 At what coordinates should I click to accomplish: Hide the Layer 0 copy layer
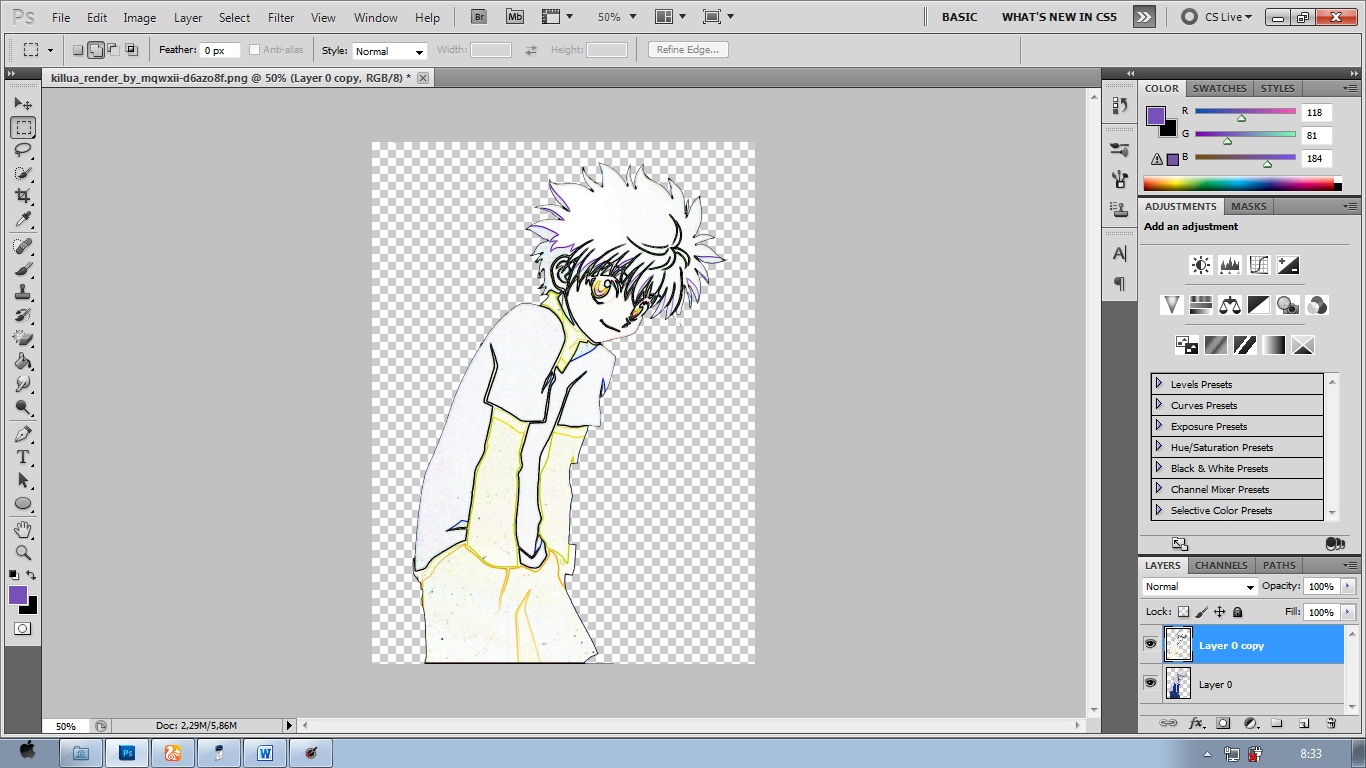point(1150,645)
